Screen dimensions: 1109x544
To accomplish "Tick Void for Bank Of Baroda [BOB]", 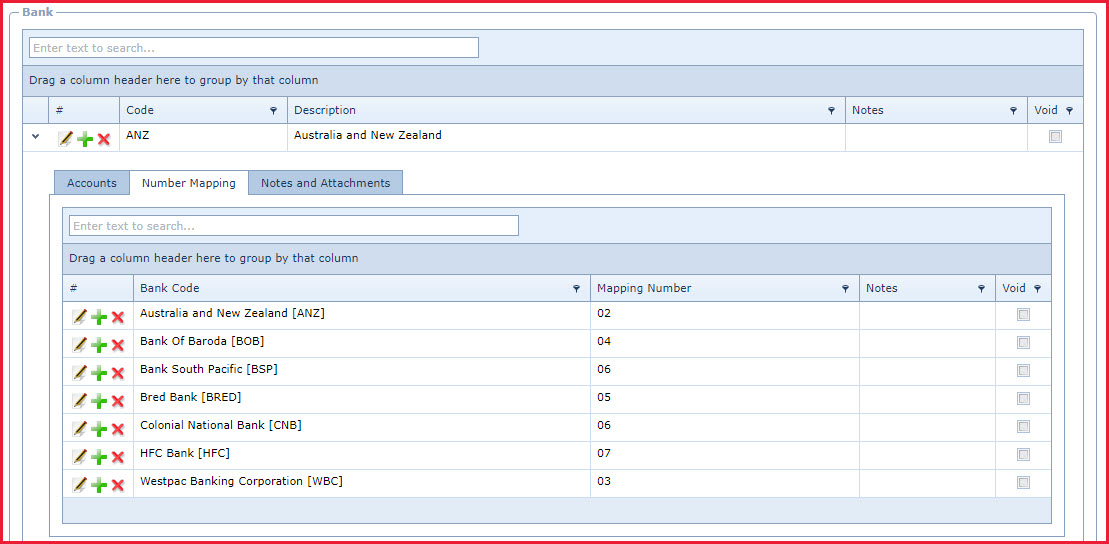I will pyautogui.click(x=1023, y=342).
